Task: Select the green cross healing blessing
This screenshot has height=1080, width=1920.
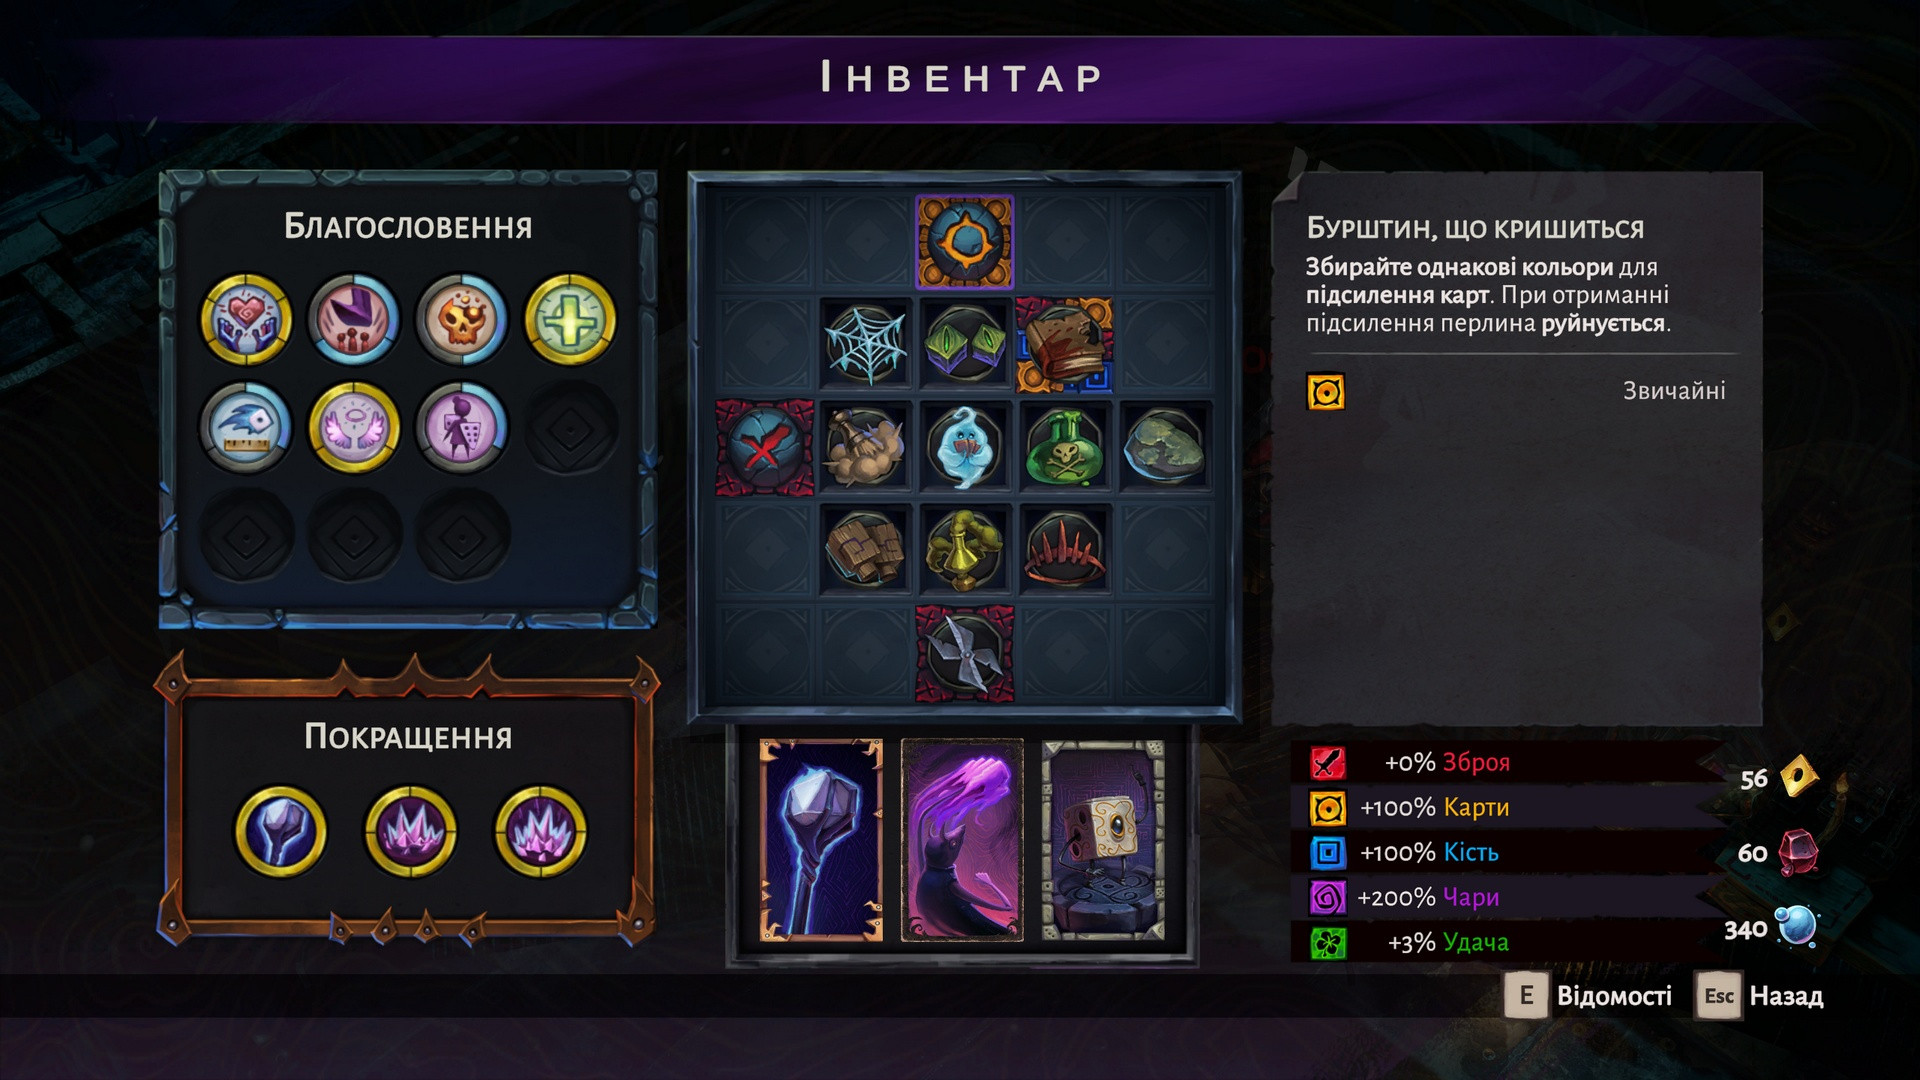Action: click(570, 320)
